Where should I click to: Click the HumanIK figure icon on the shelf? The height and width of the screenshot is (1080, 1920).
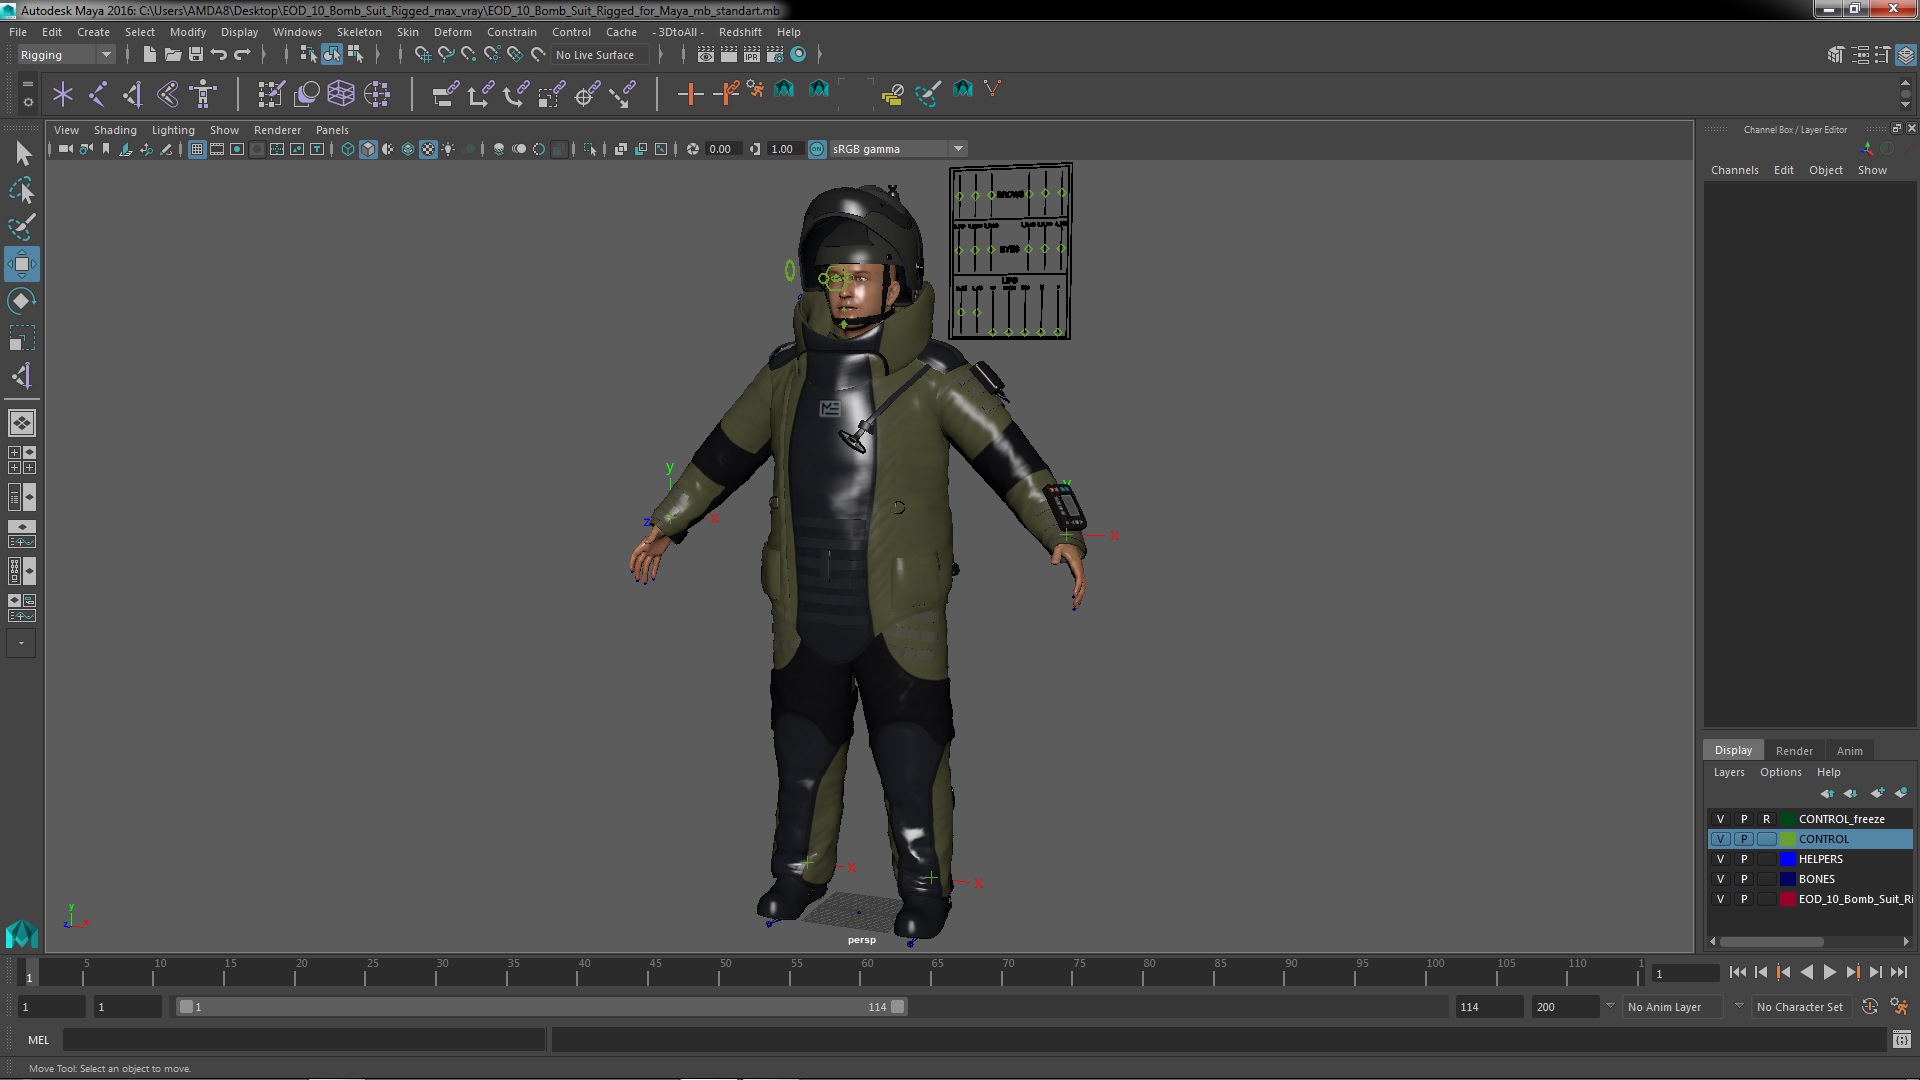click(203, 94)
